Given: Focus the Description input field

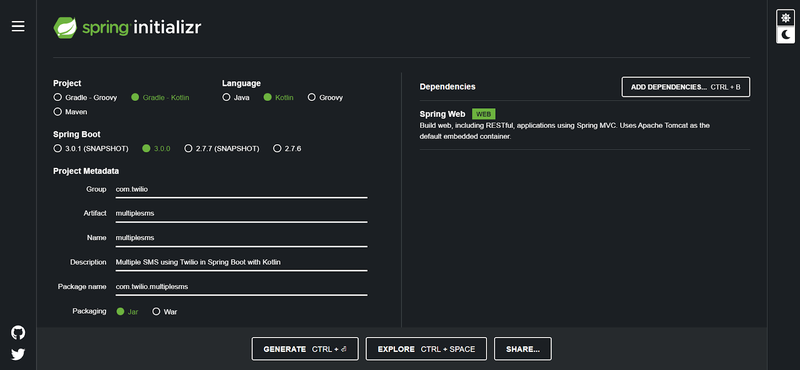Looking at the screenshot, I should tap(241, 262).
